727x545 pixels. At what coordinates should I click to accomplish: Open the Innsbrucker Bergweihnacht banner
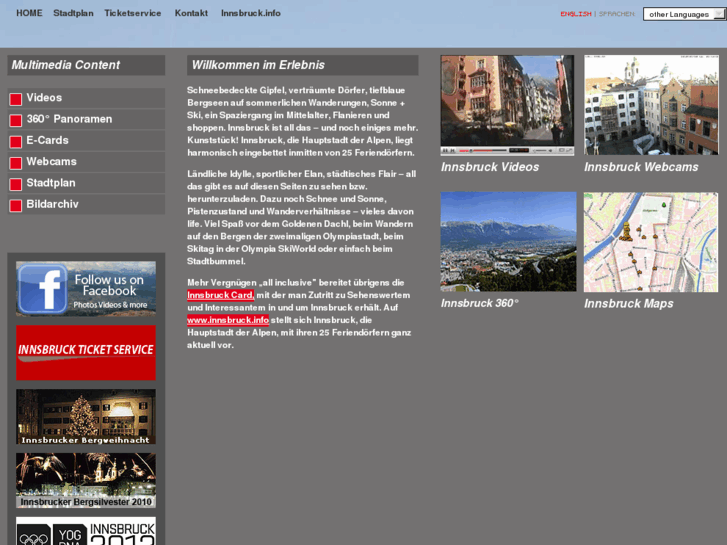pyautogui.click(x=86, y=417)
